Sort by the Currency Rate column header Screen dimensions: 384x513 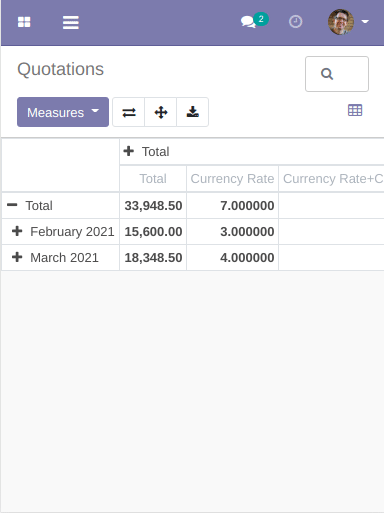[x=232, y=179]
